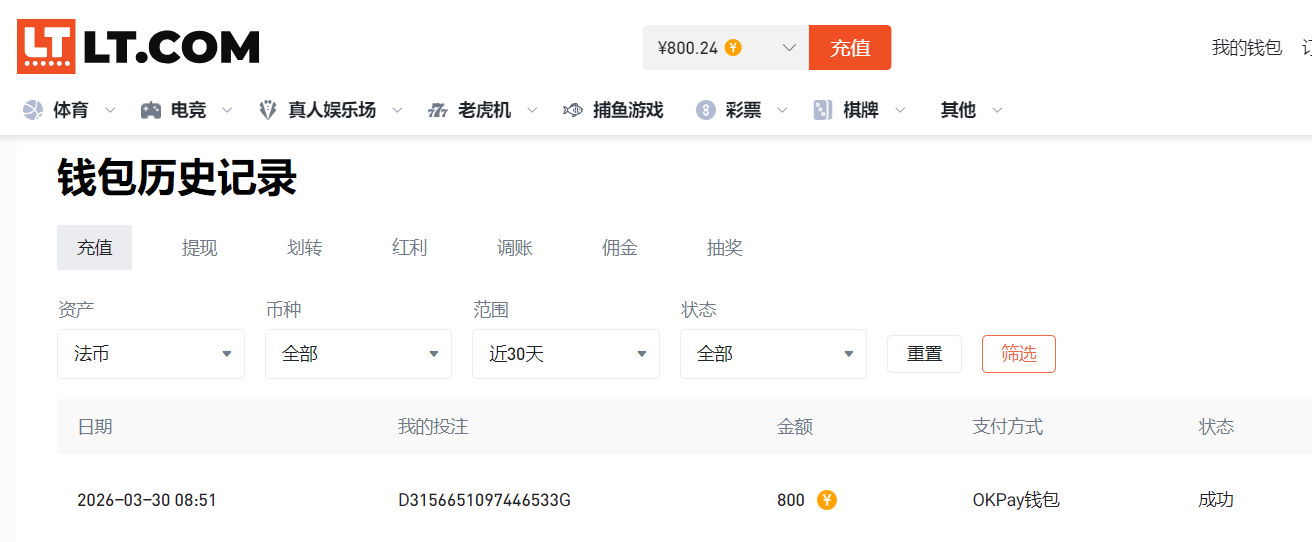Image resolution: width=1312 pixels, height=542 pixels.
Task: Switch to the 提现 tab
Action: [x=199, y=248]
